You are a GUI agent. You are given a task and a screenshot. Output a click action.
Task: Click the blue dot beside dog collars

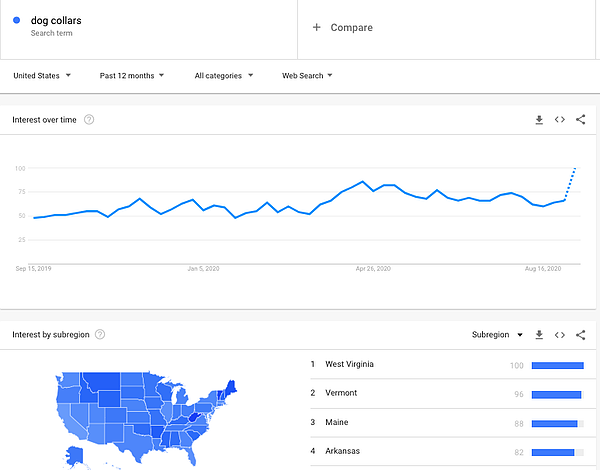click(x=17, y=20)
